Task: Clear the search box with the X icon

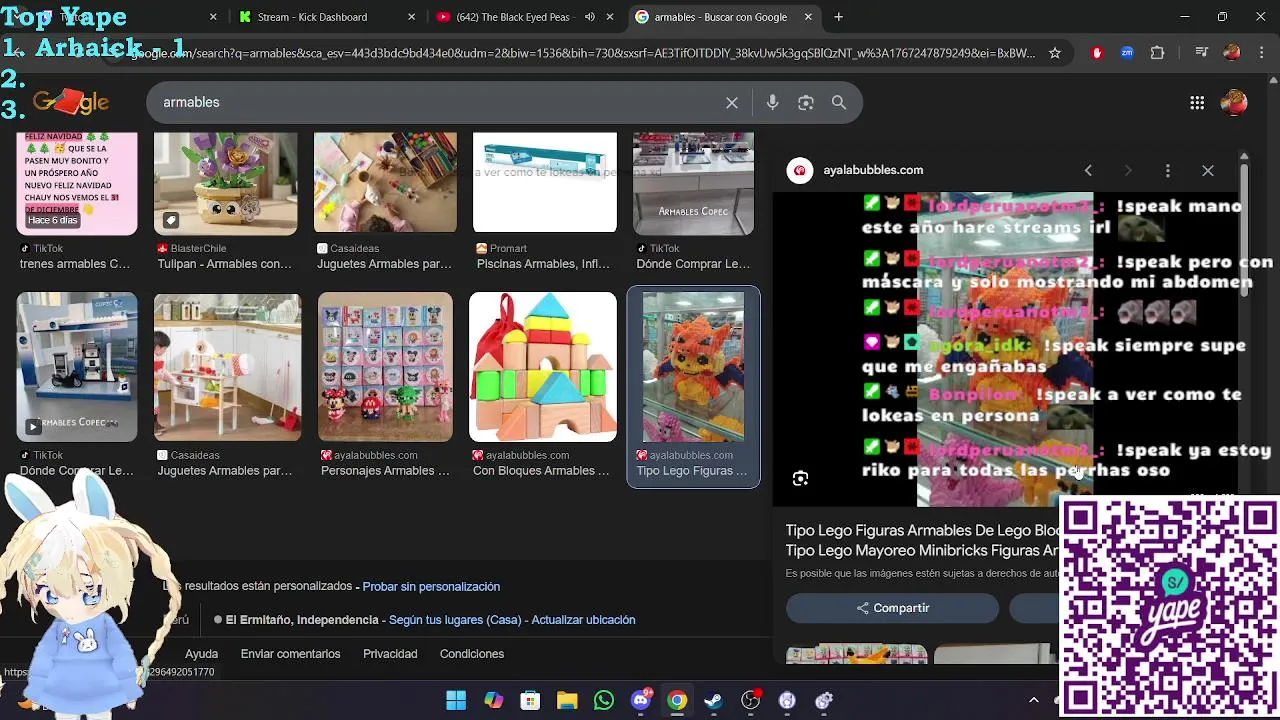Action: point(732,102)
